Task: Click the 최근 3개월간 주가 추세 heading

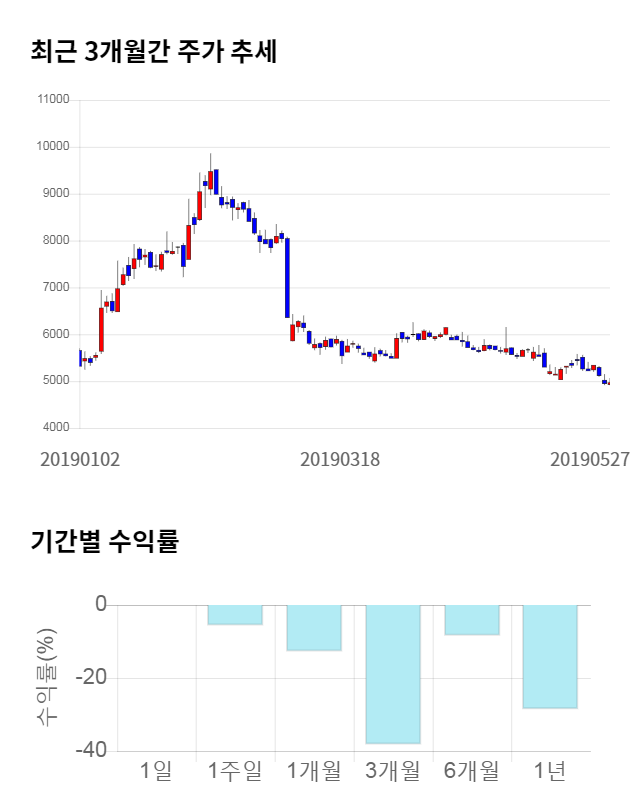Action: click(154, 52)
